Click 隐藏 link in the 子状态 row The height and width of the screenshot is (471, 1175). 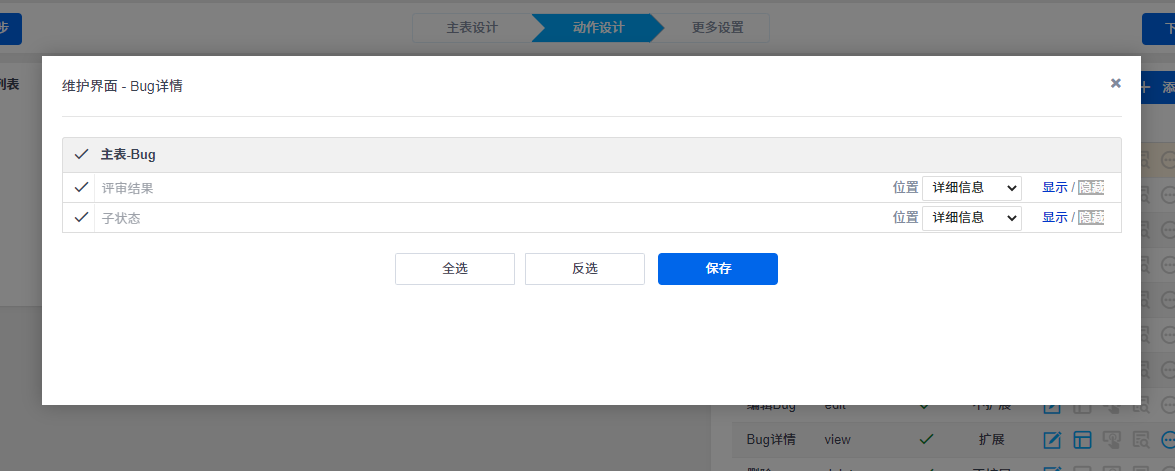pyautogui.click(x=1091, y=217)
